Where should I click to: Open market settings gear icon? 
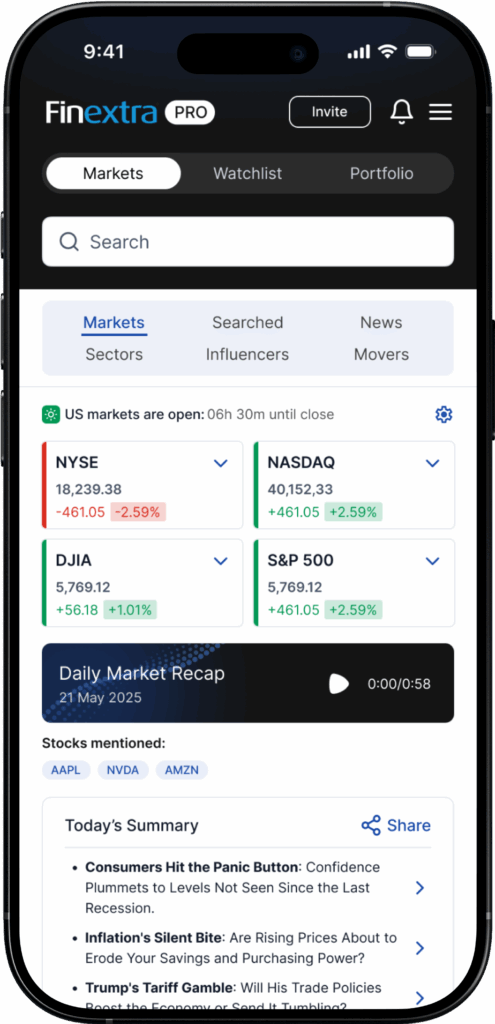tap(444, 415)
